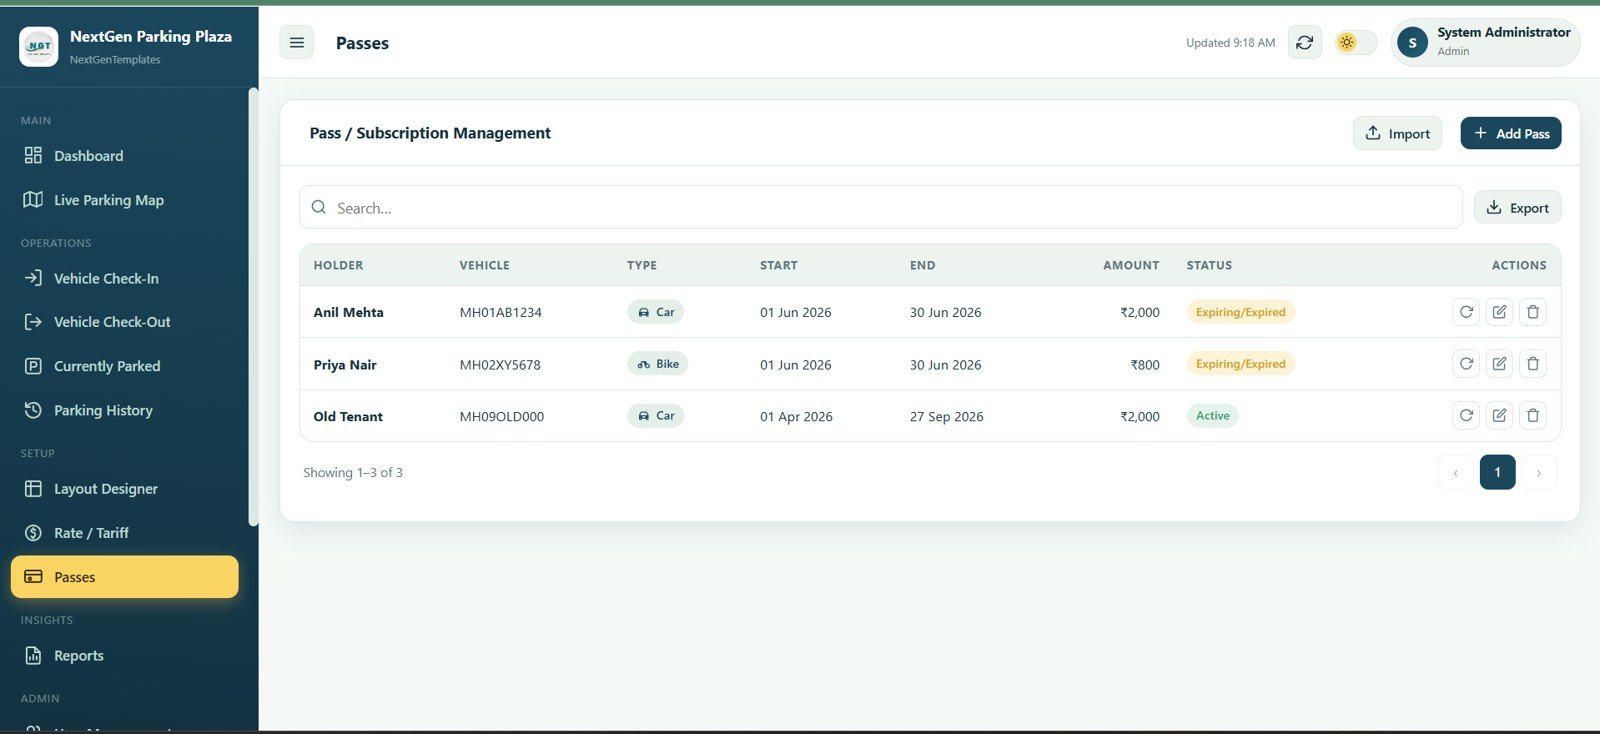Image resolution: width=1600 pixels, height=734 pixels.
Task: Click holder name Priya Nair
Action: click(x=345, y=365)
